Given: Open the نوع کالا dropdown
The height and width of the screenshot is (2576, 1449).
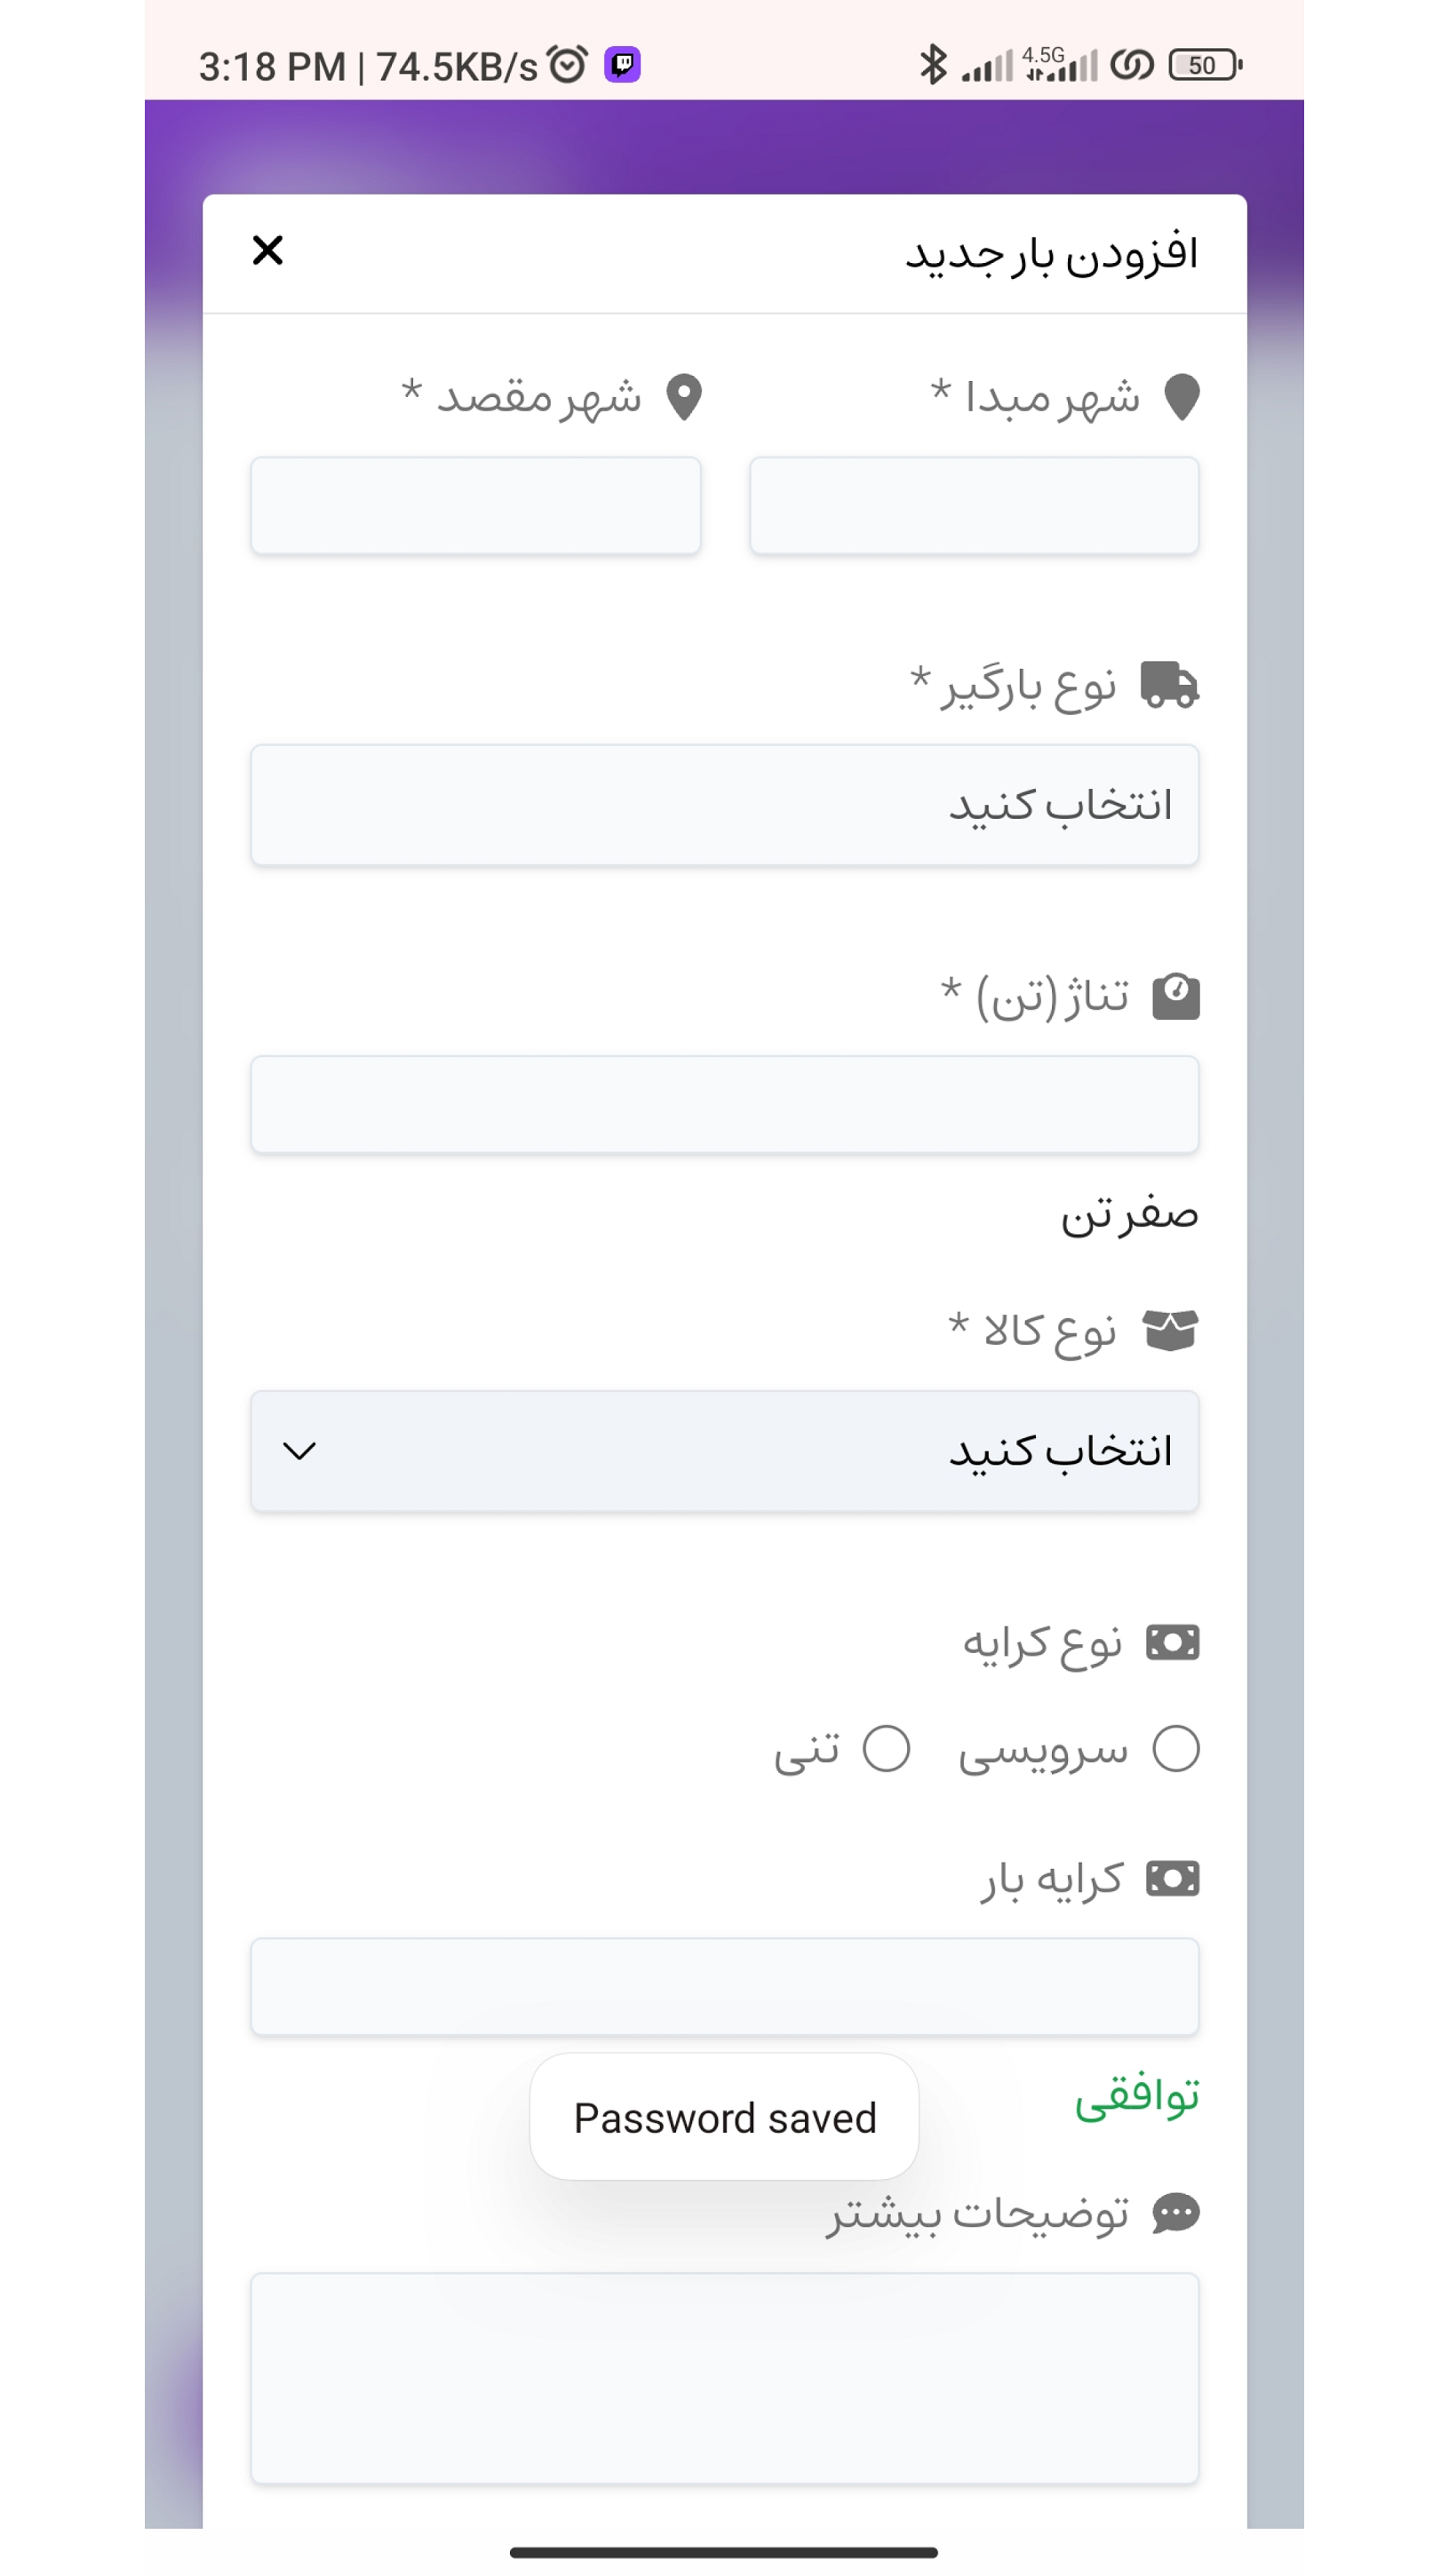Looking at the screenshot, I should 724,1451.
